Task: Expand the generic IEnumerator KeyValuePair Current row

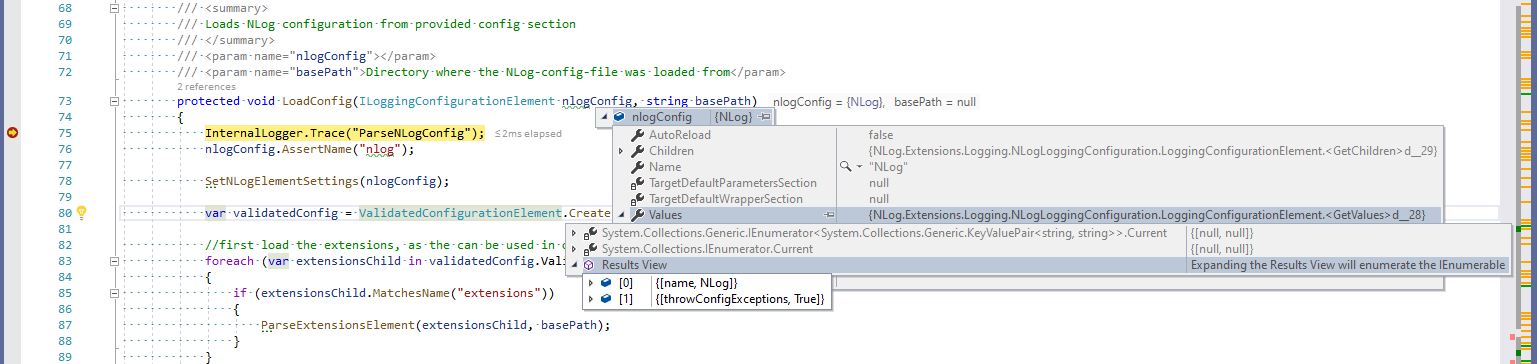Action: click(x=573, y=233)
